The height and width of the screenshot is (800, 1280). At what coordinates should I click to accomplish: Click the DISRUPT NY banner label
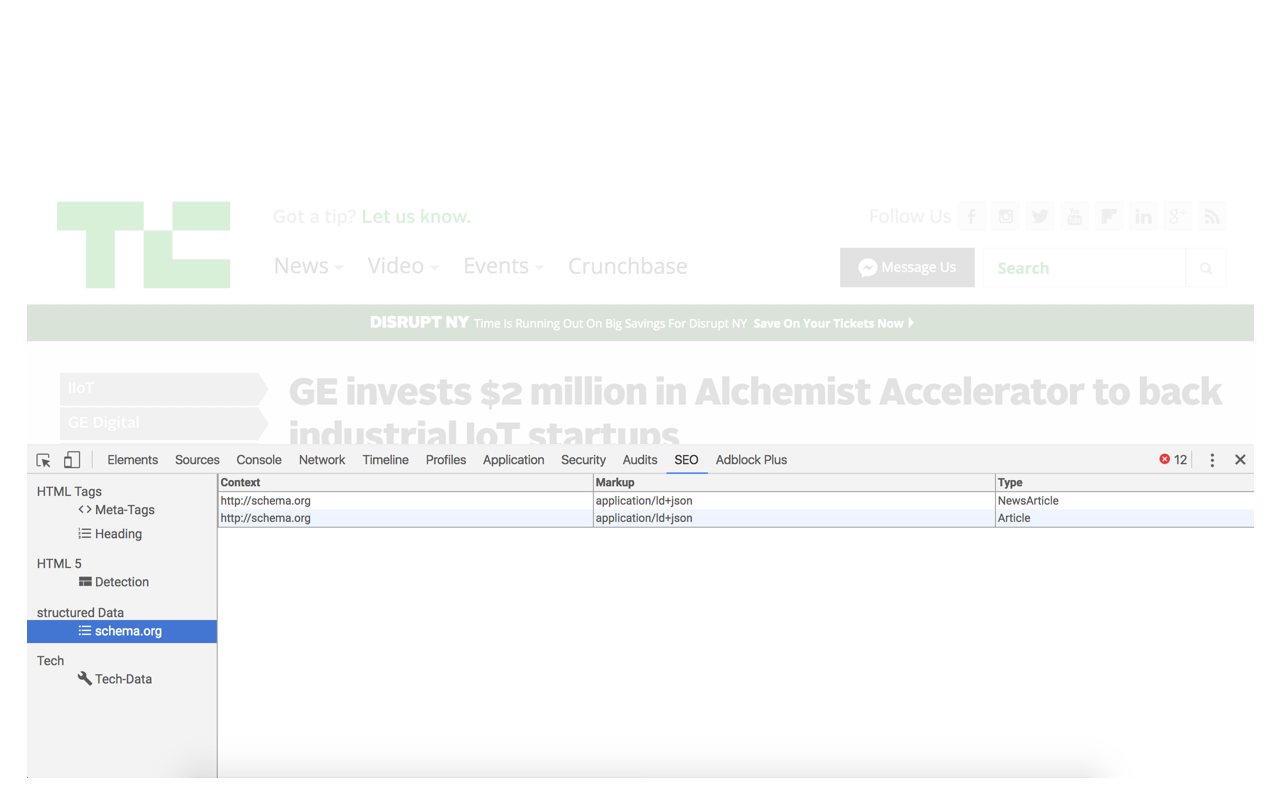(419, 323)
